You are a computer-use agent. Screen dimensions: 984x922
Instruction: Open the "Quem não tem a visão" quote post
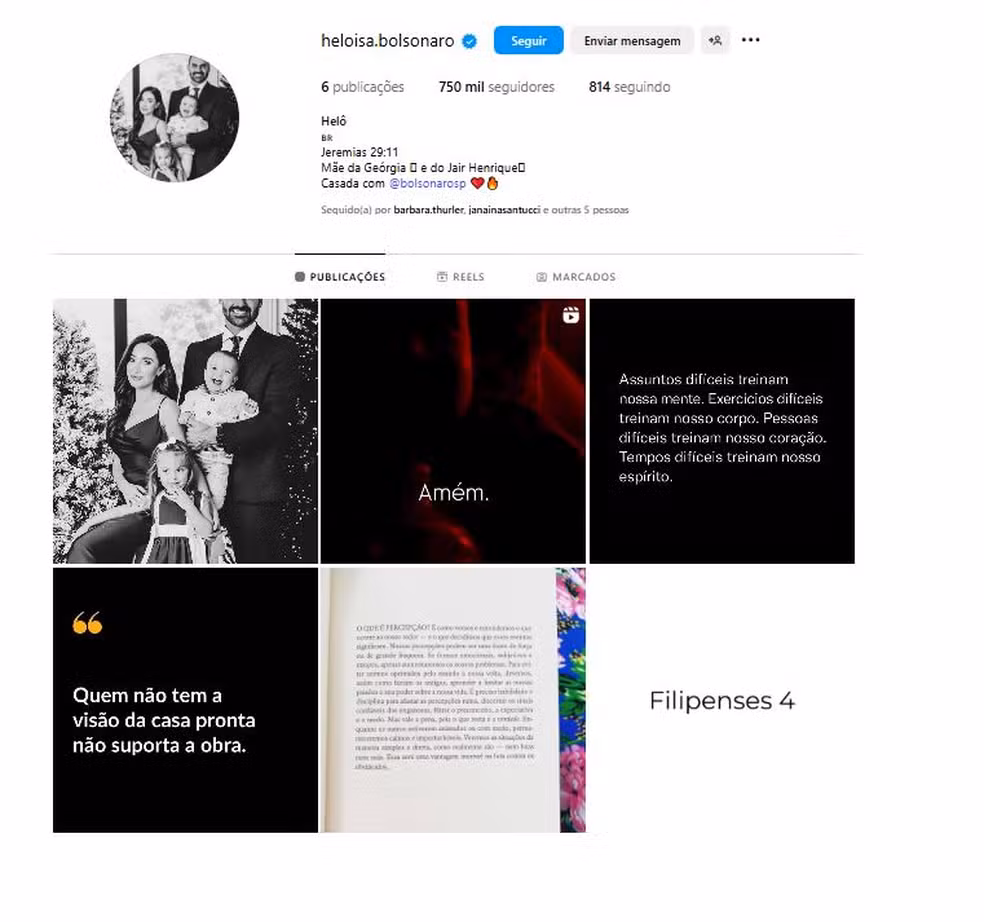(x=185, y=700)
